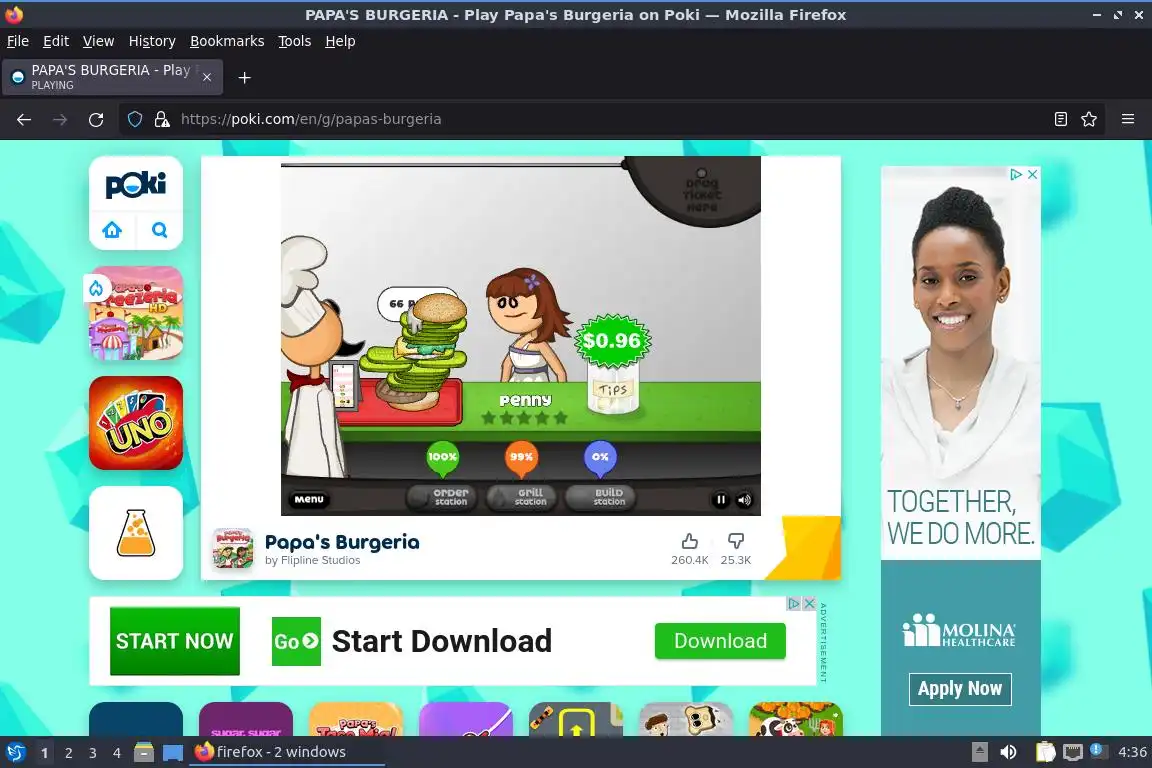1152x768 pixels.
Task: Open tracking protection shield icon
Action: (x=135, y=119)
